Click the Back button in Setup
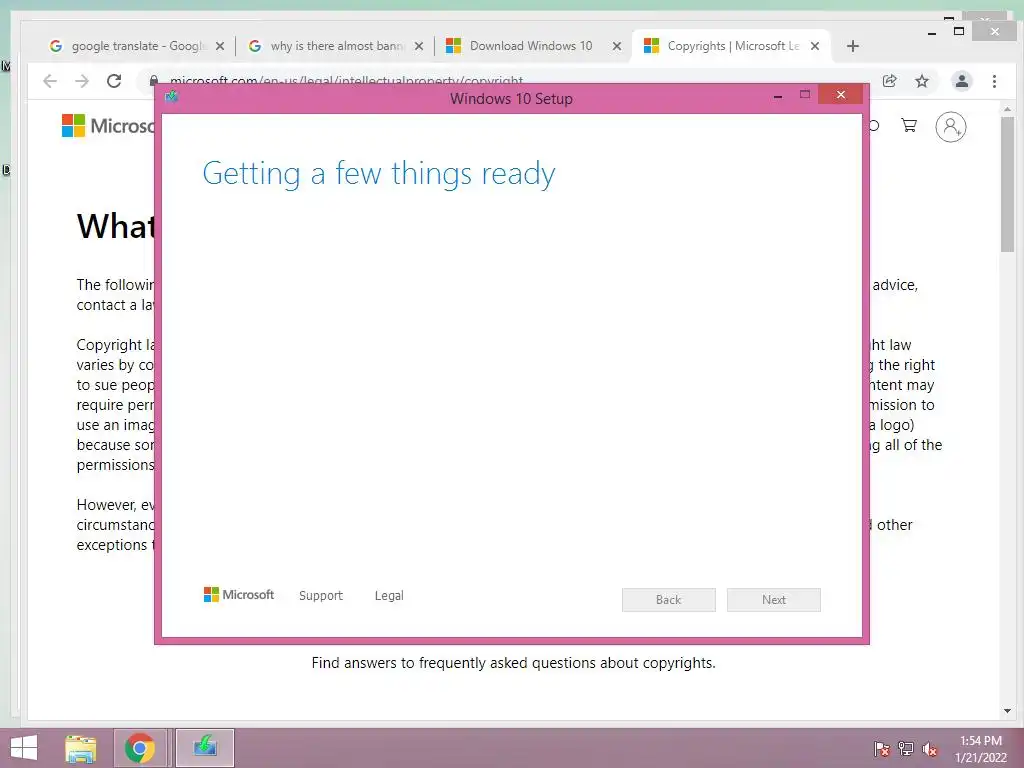Viewport: 1024px width, 768px height. tap(669, 600)
